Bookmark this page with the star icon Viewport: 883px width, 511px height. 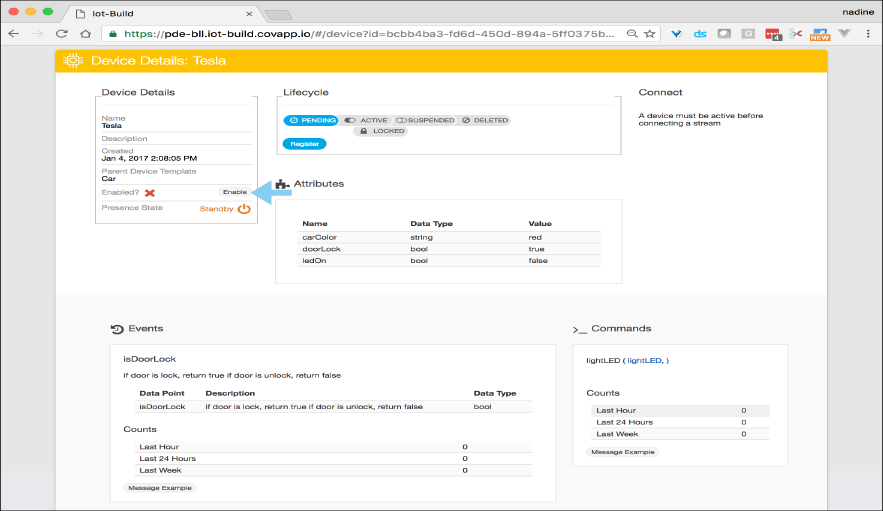tap(650, 33)
